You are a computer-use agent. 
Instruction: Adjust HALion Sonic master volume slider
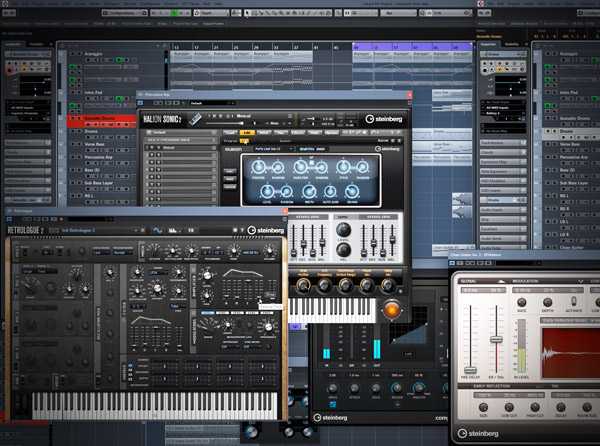click(x=227, y=123)
